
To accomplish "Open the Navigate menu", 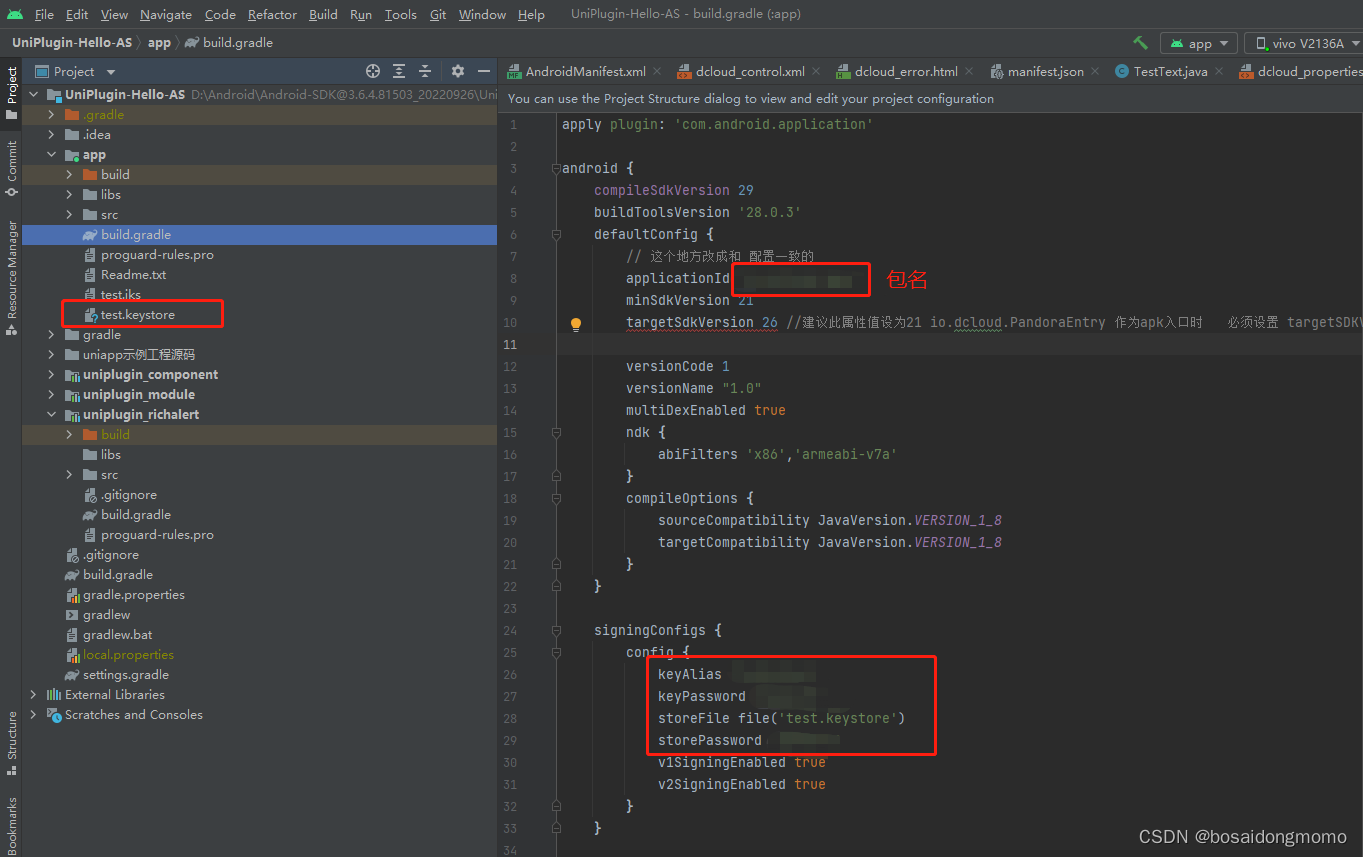I will coord(166,14).
